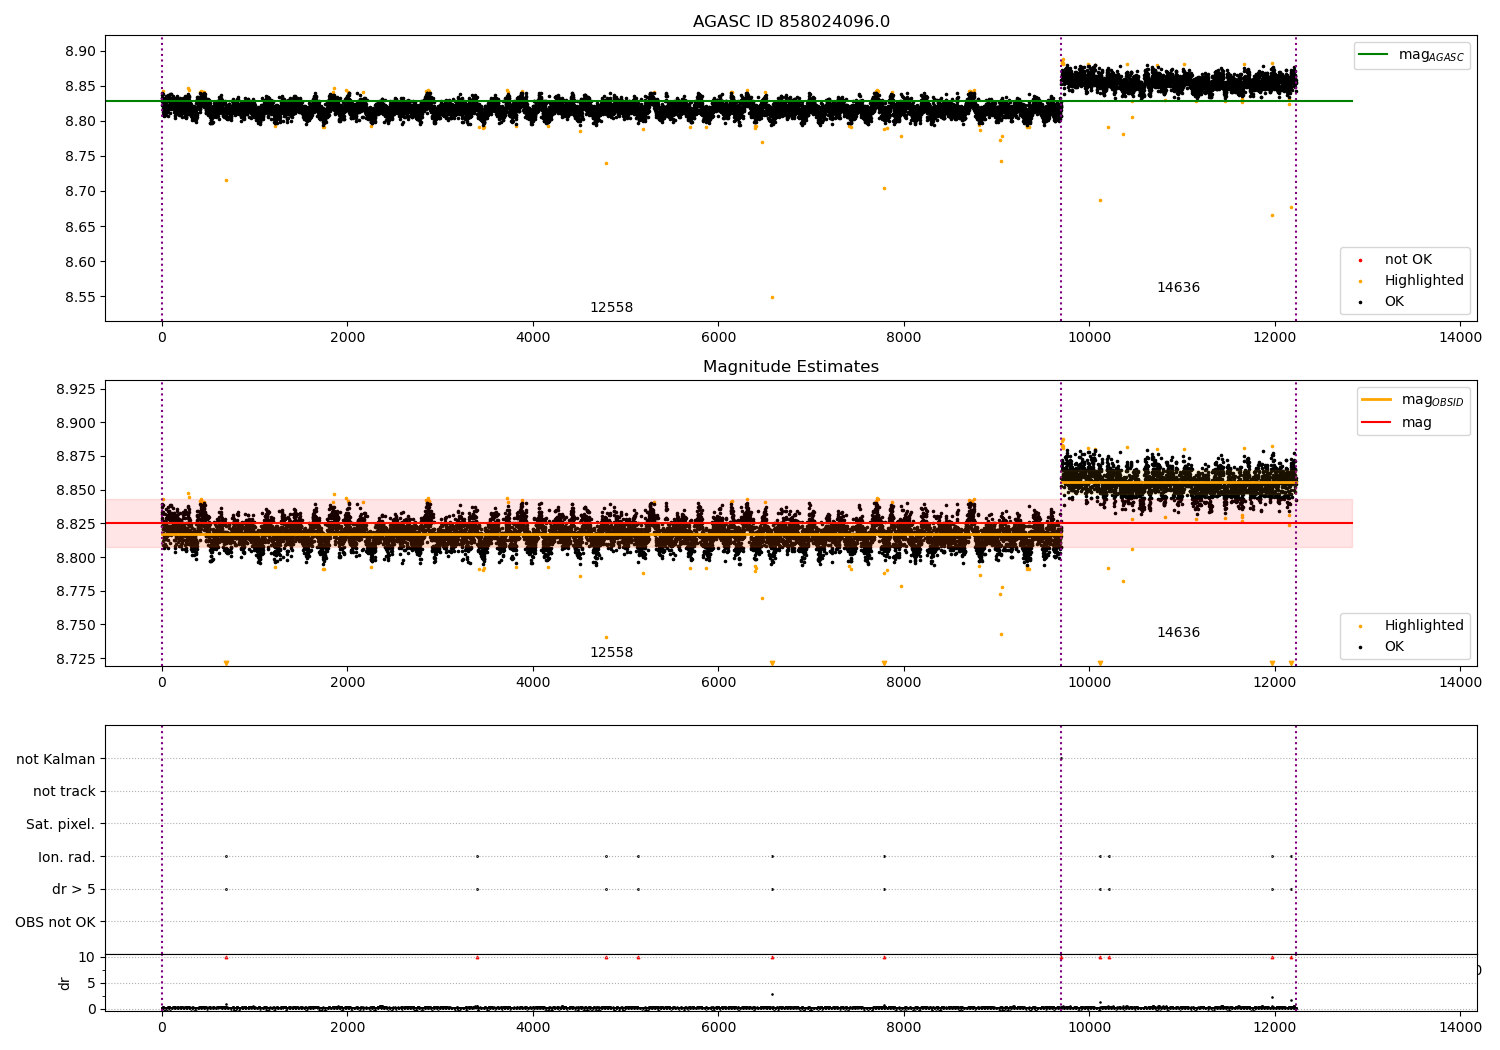Click the 'Ion. rad.' row label

pos(67,857)
